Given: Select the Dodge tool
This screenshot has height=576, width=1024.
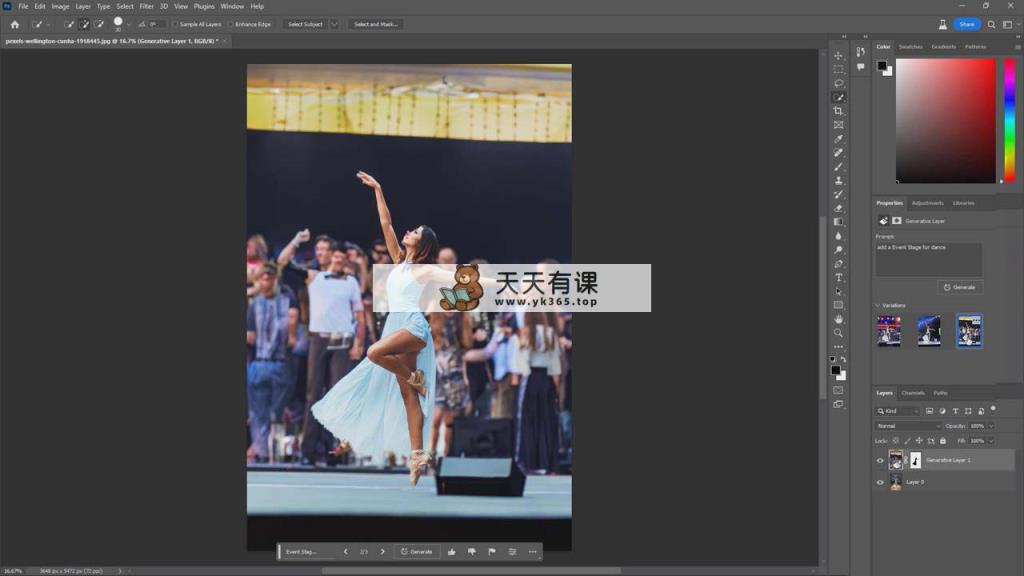Looking at the screenshot, I should pos(839,250).
